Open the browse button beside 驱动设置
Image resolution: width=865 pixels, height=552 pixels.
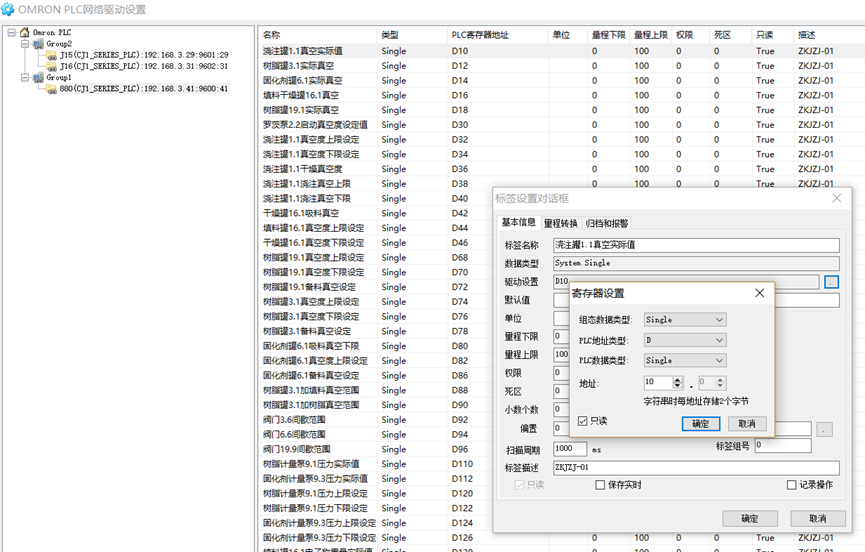pos(831,282)
